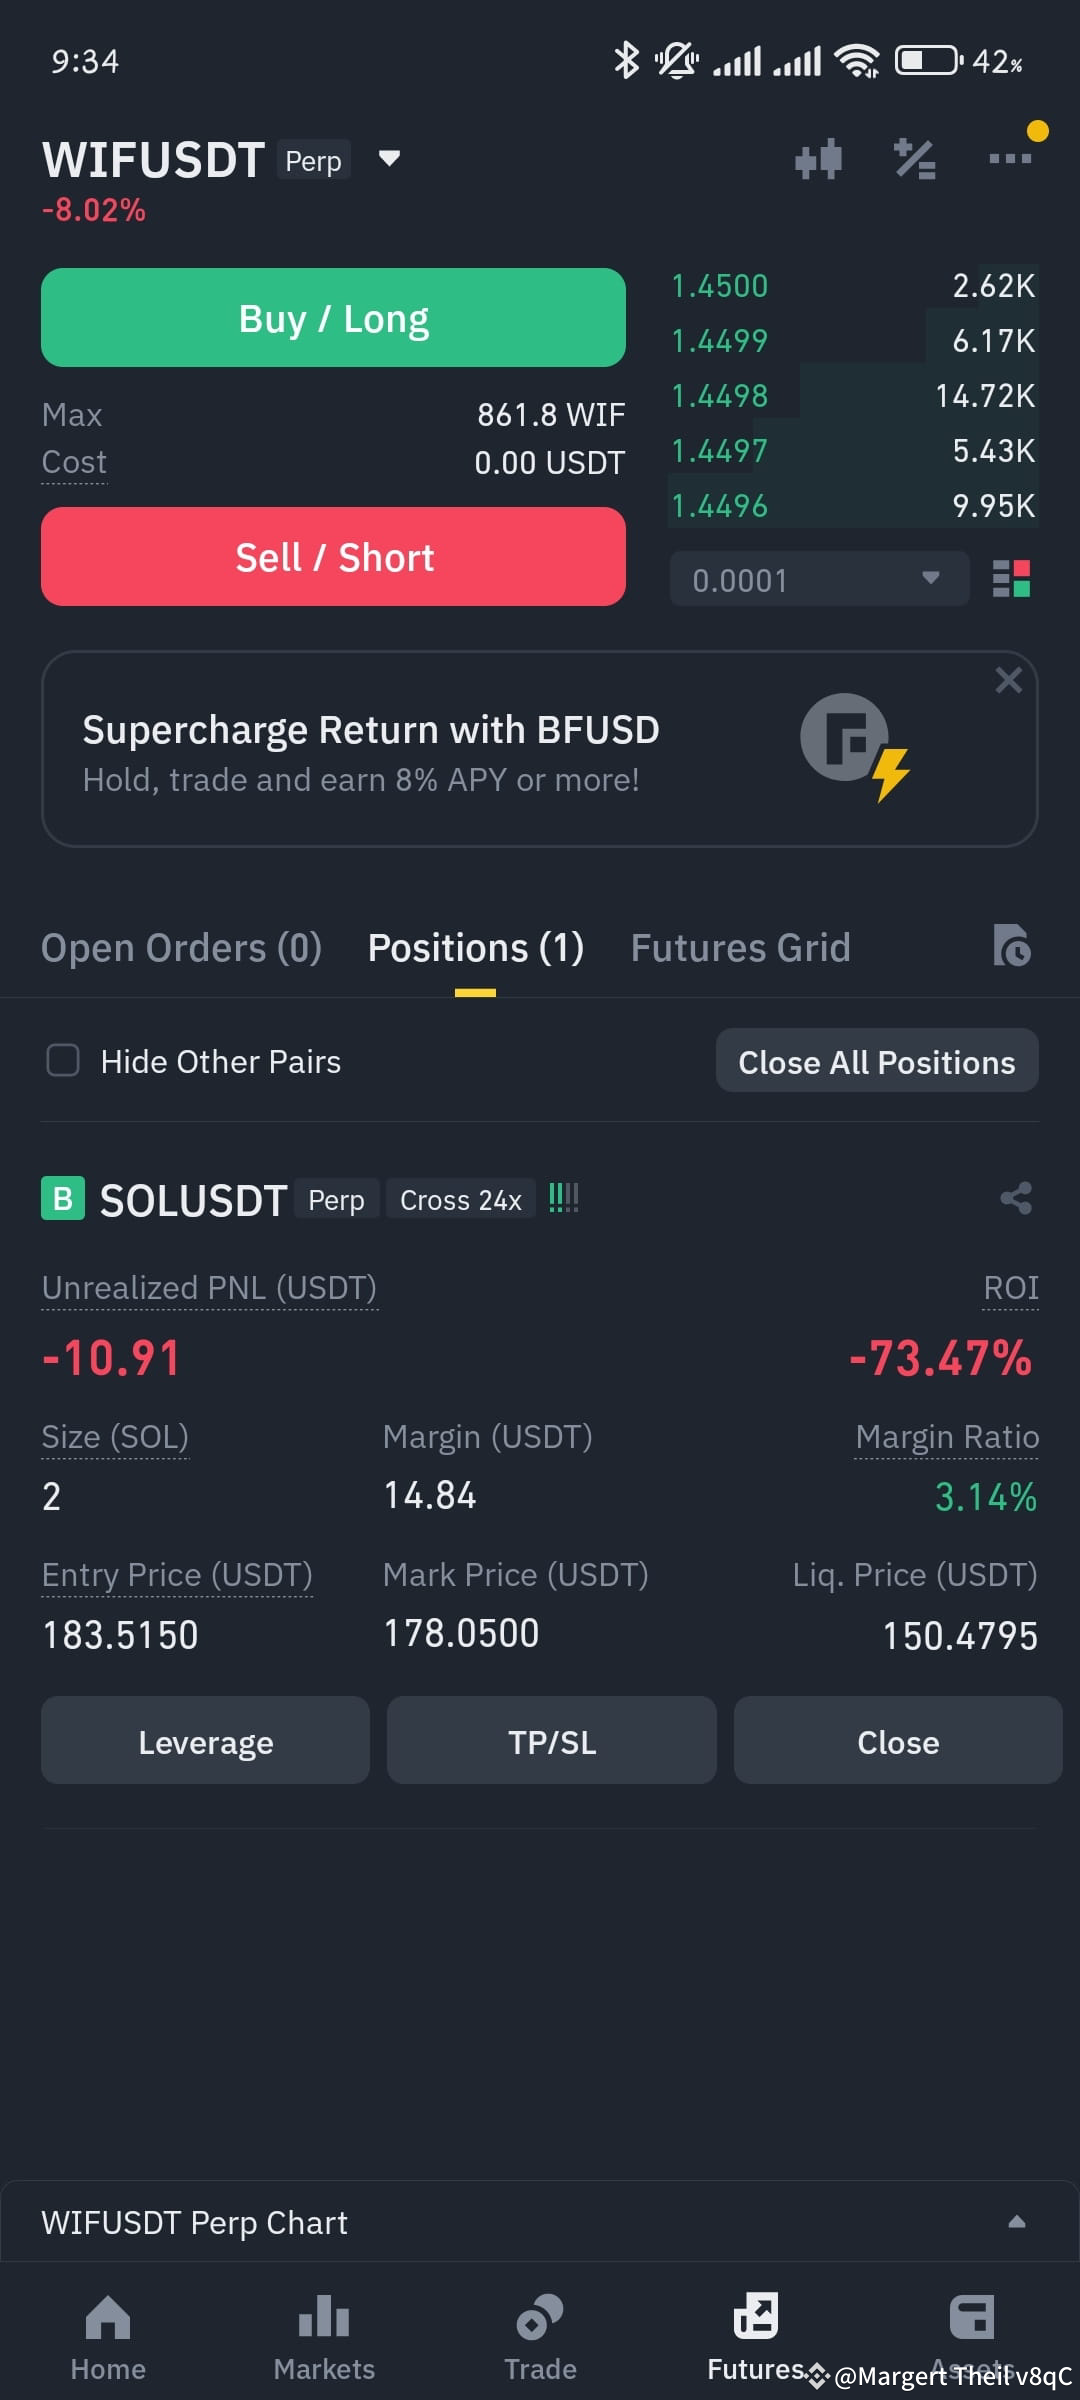Tap the Close All Positions button
Screen dimensions: 1080x2400
pyautogui.click(x=877, y=1061)
